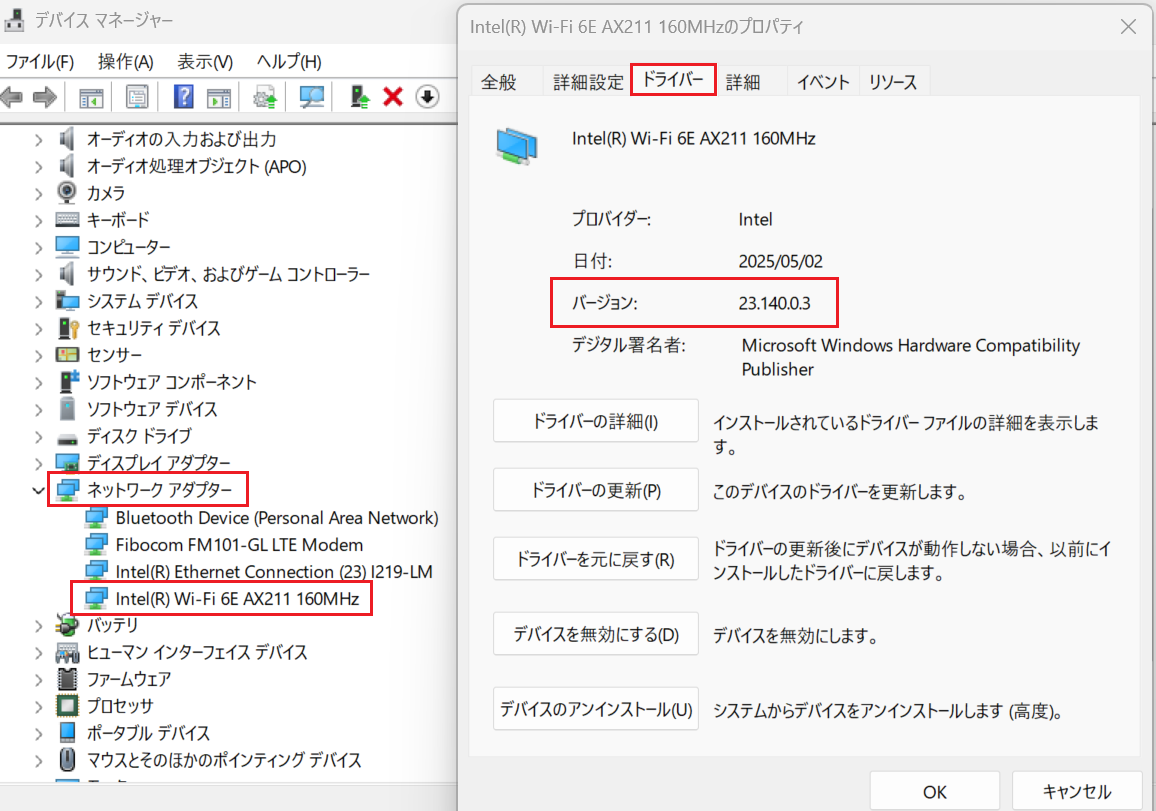Click the ドライバーを元に戻す(R) button
Viewport: 1156px width, 811px height.
(596, 559)
